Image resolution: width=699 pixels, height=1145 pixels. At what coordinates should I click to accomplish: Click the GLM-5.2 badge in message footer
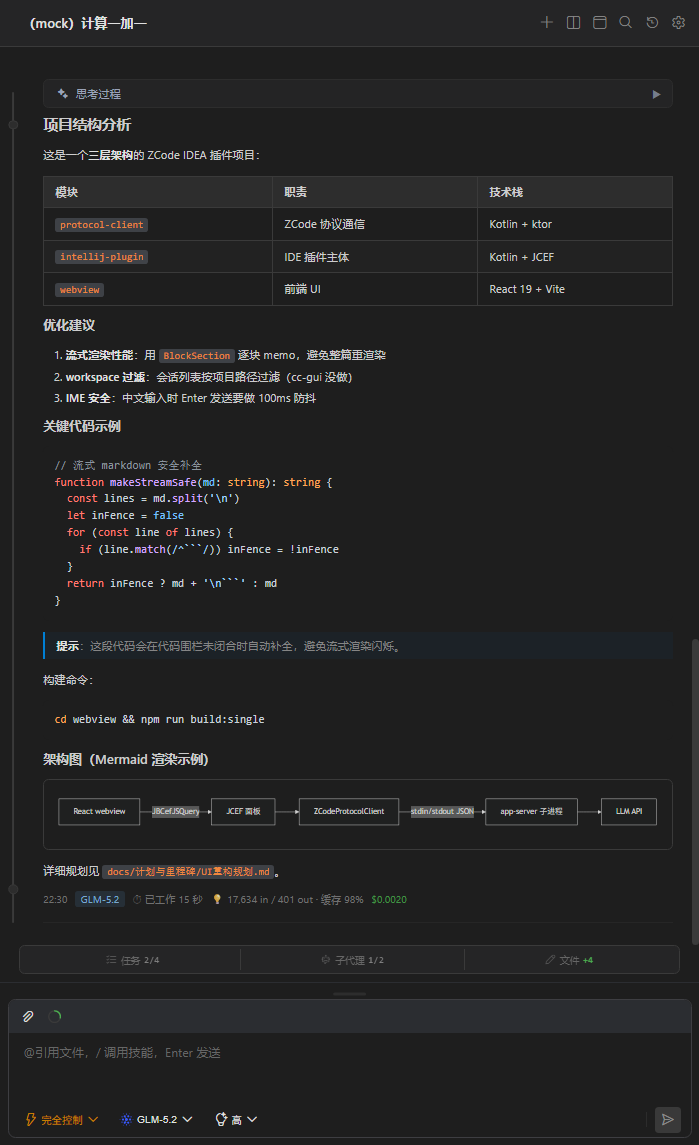(x=100, y=900)
